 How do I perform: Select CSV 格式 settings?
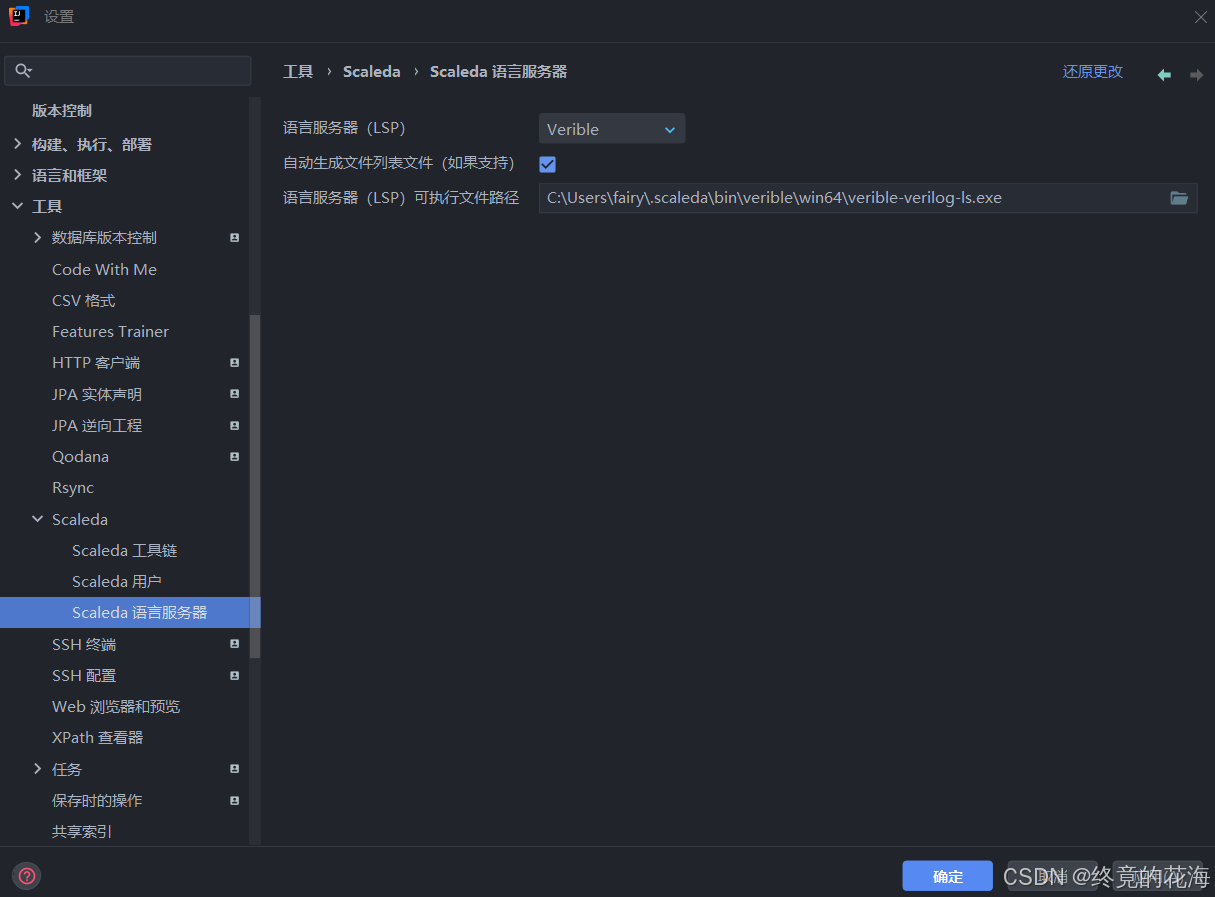[x=83, y=300]
